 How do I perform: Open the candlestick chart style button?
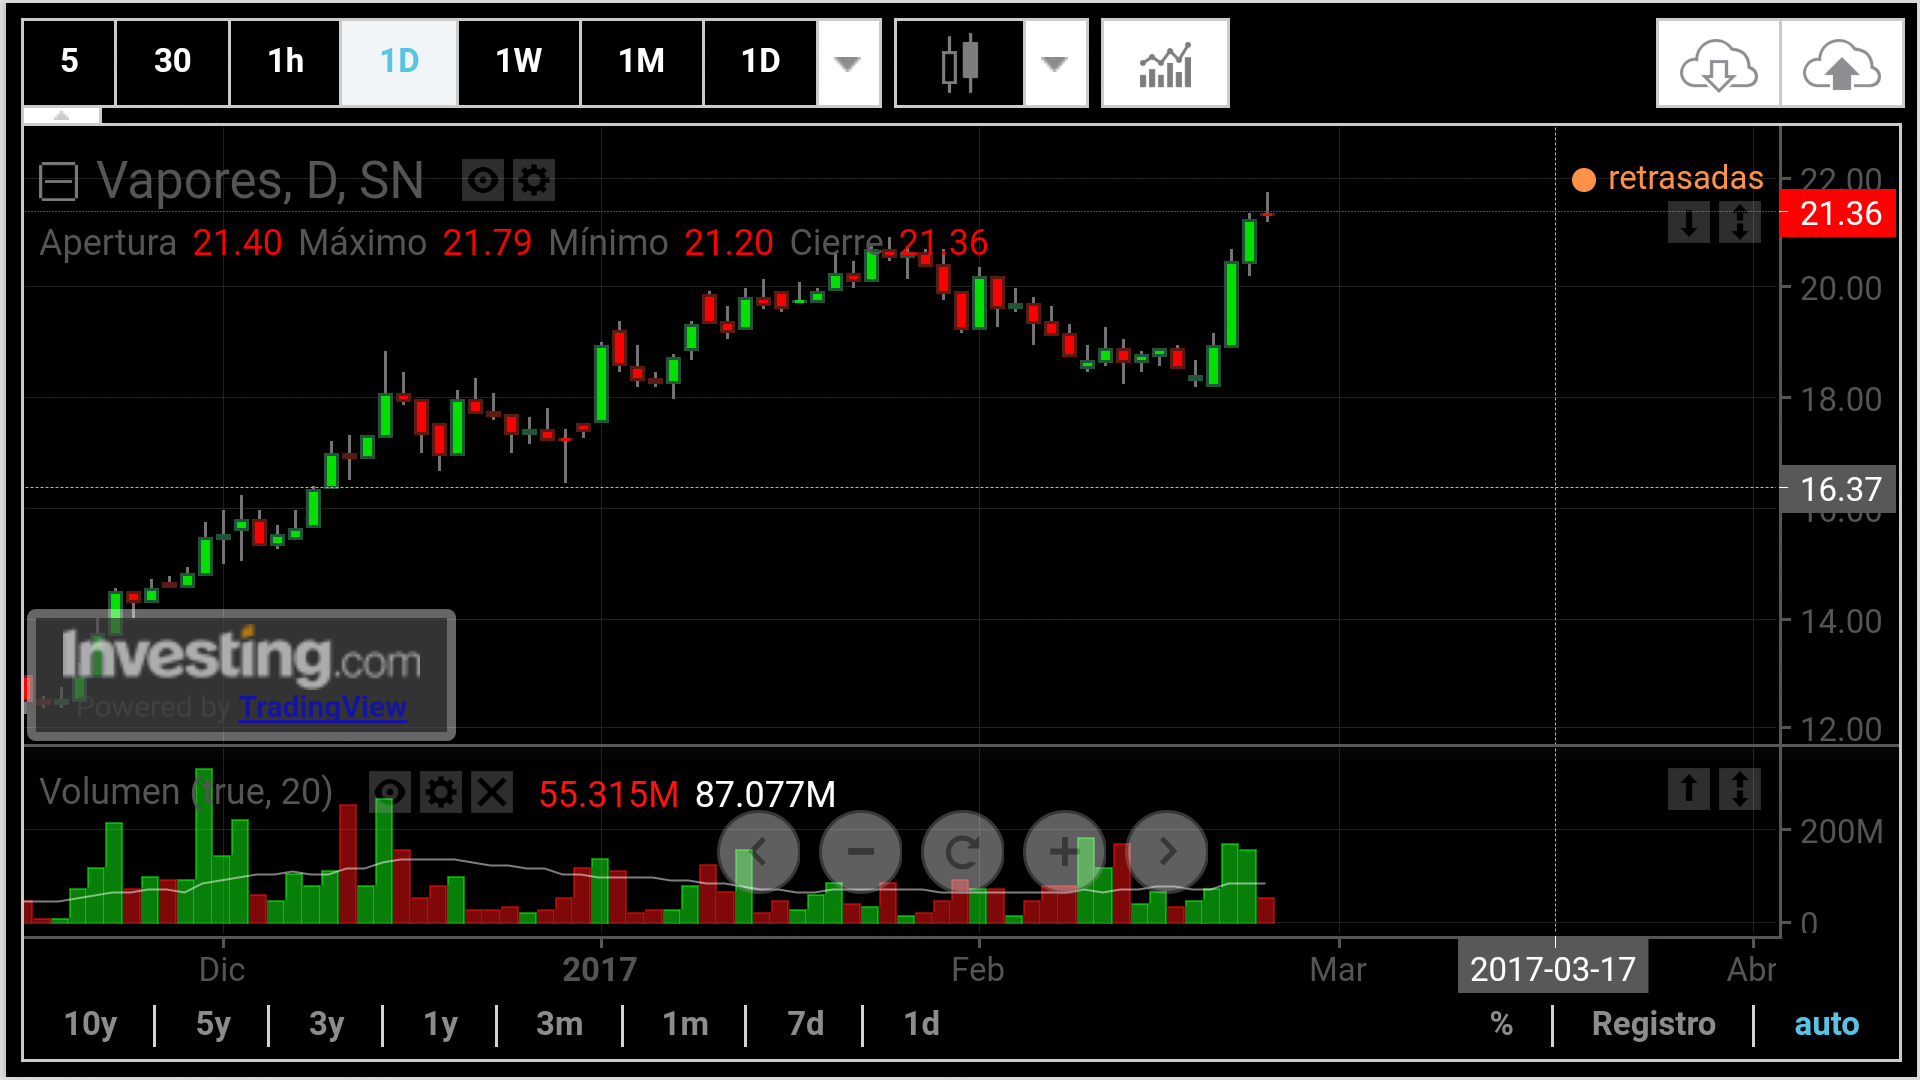(x=959, y=63)
